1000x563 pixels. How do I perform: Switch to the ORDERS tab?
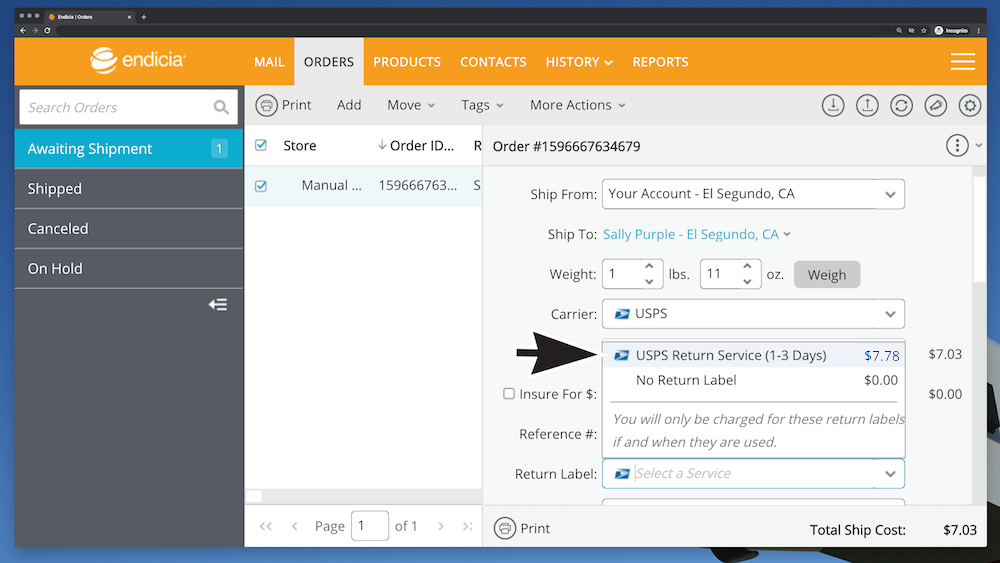pos(328,62)
